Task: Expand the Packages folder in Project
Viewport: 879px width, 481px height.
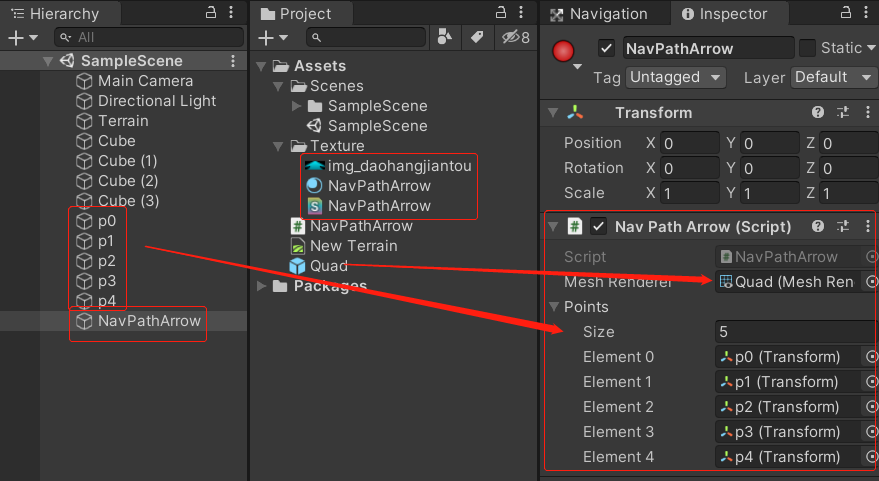Action: (x=263, y=287)
